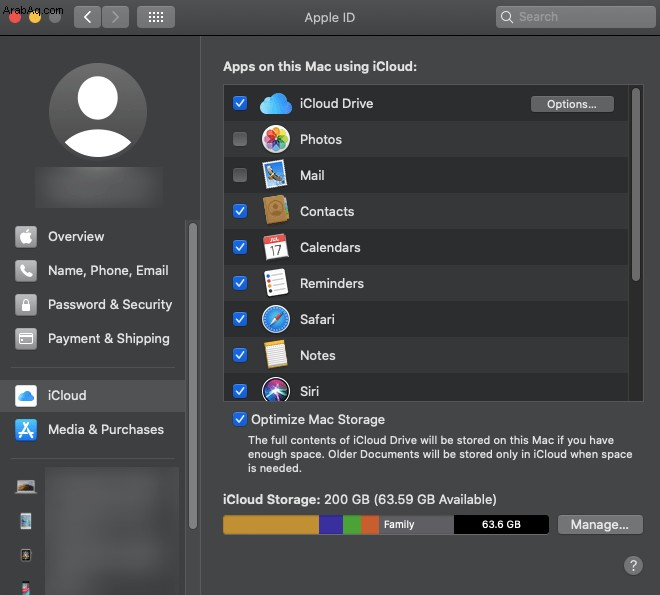Go back with the left arrow
The image size is (660, 595).
88,17
